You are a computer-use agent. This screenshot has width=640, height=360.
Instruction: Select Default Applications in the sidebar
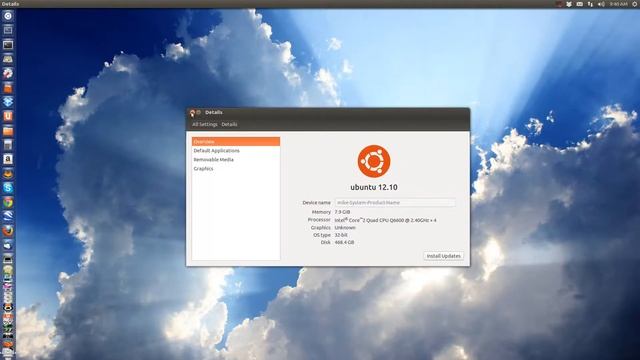pos(236,151)
